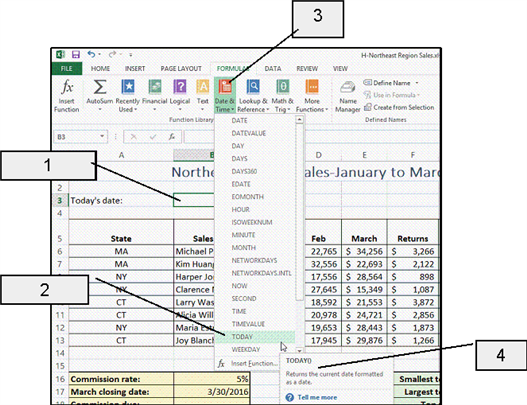The height and width of the screenshot is (405, 527).
Task: Switch to the INSERT tab
Action: [x=135, y=69]
